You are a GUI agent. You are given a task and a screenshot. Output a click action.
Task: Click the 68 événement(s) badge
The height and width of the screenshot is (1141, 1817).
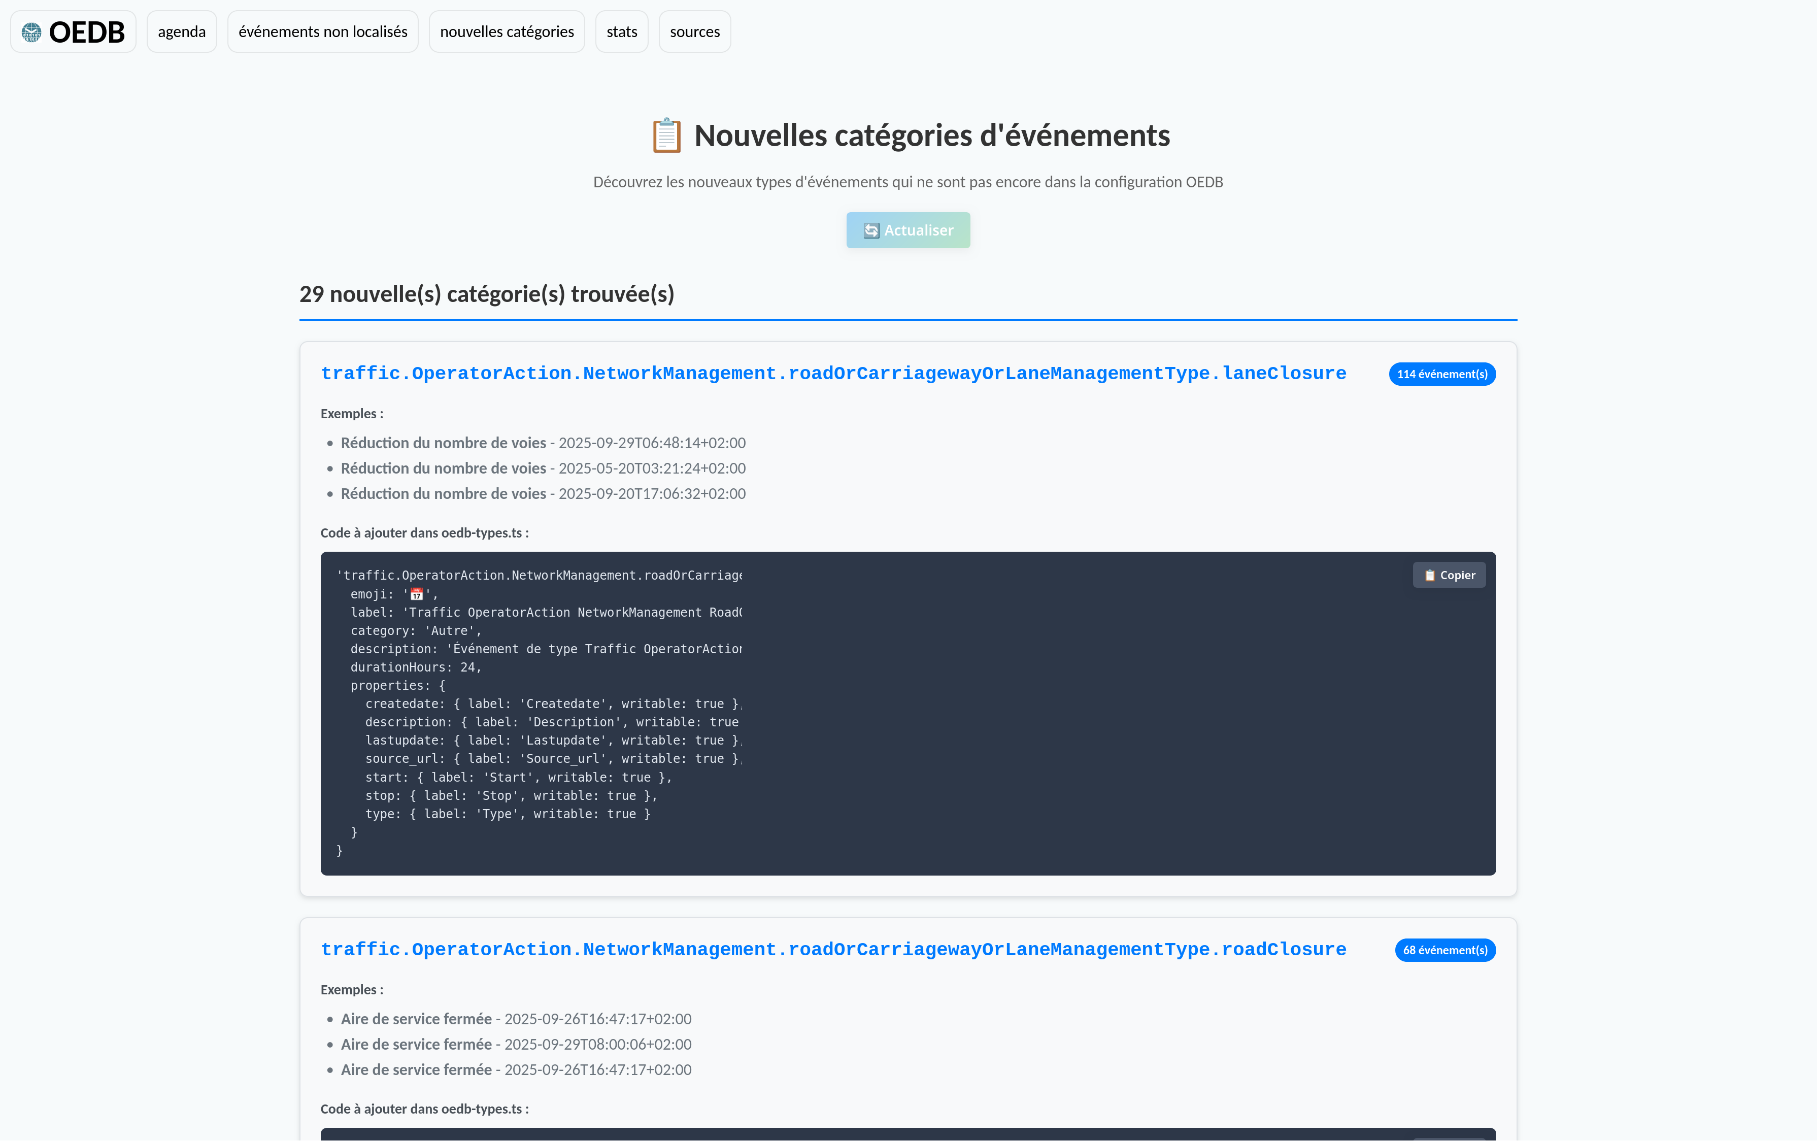pyautogui.click(x=1445, y=950)
